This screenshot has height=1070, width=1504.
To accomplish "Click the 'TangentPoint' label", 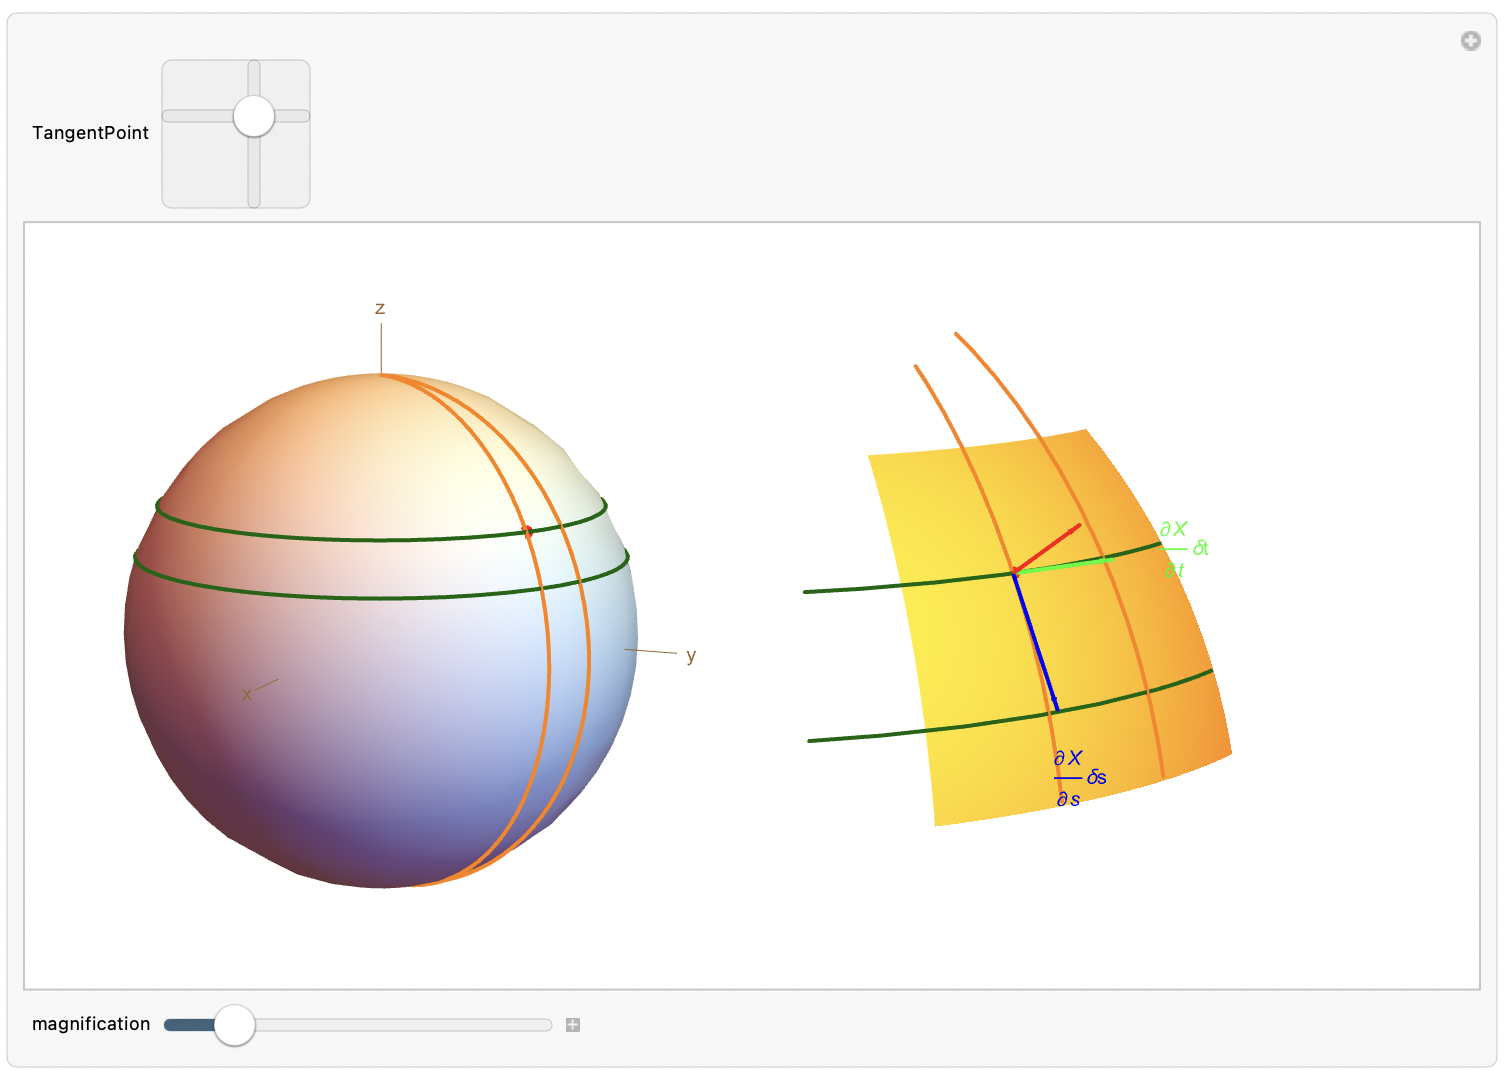I will tap(90, 133).
